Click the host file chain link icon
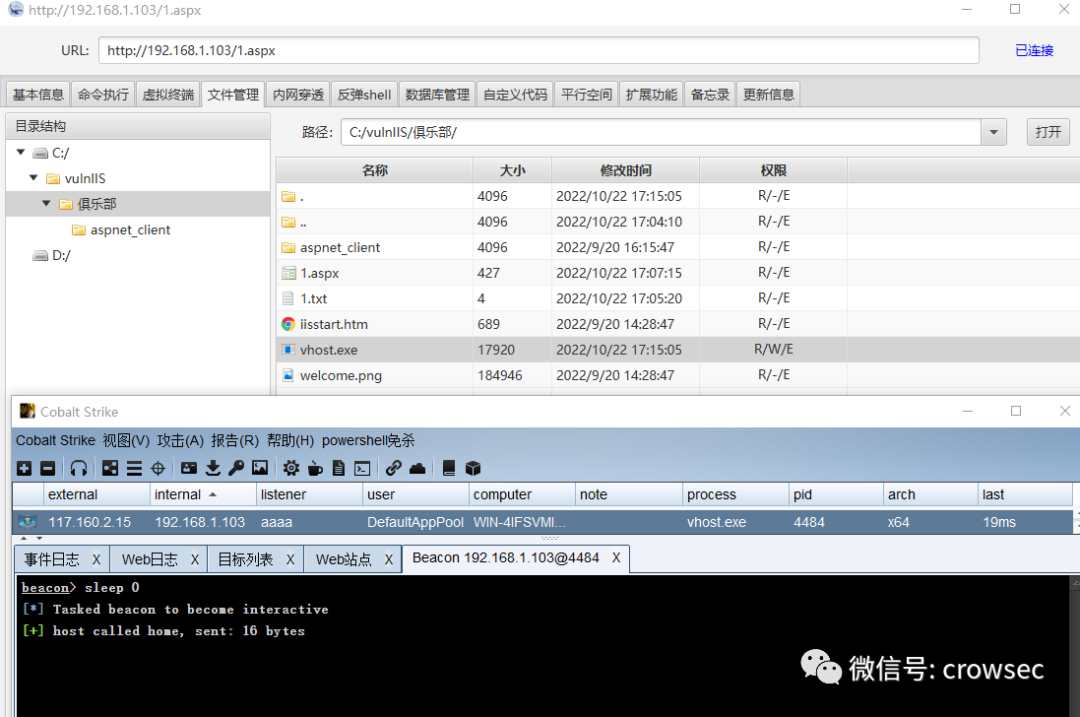The width and height of the screenshot is (1080, 717). pos(393,468)
